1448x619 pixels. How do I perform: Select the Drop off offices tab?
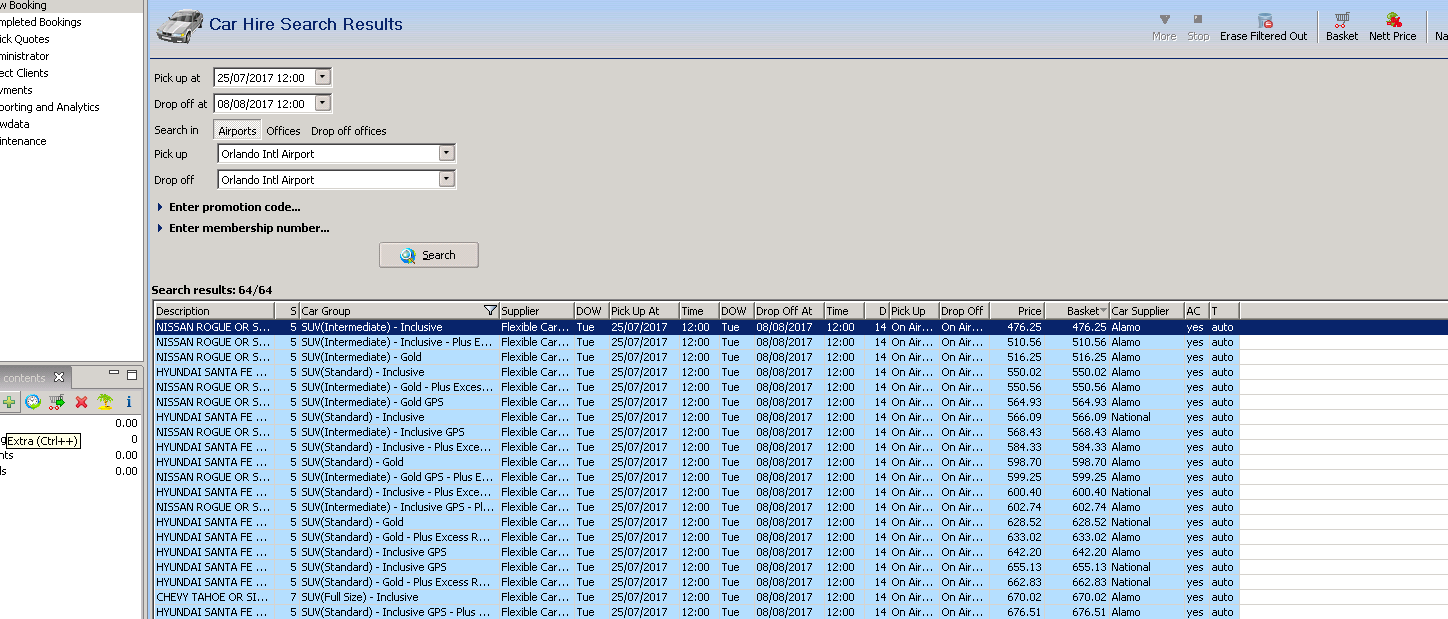(349, 131)
